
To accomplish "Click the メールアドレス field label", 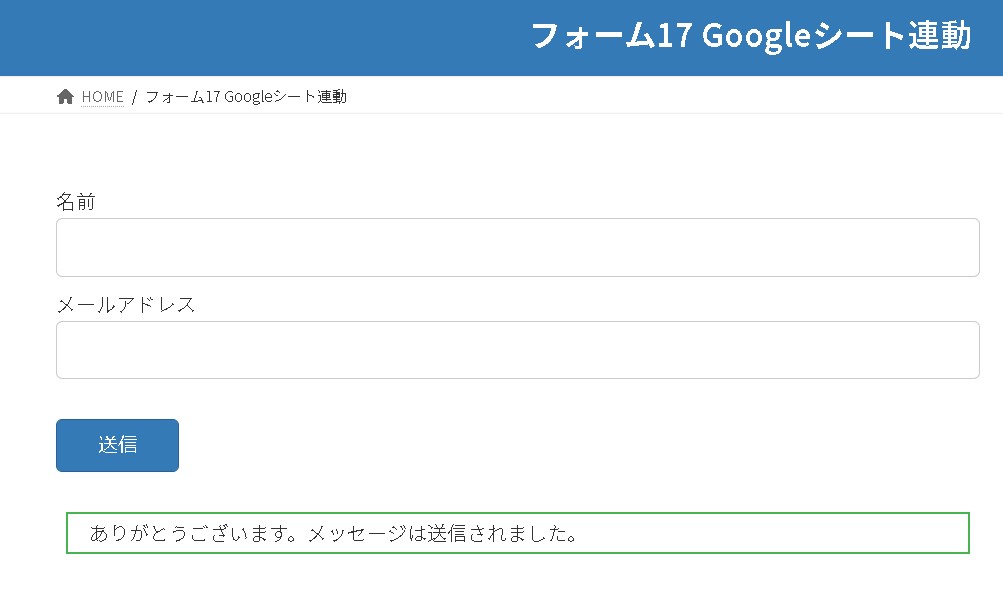I will pos(126,305).
